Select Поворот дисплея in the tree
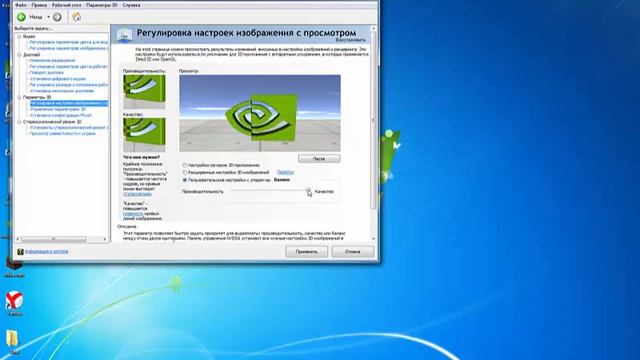640x360 pixels. click(x=46, y=73)
